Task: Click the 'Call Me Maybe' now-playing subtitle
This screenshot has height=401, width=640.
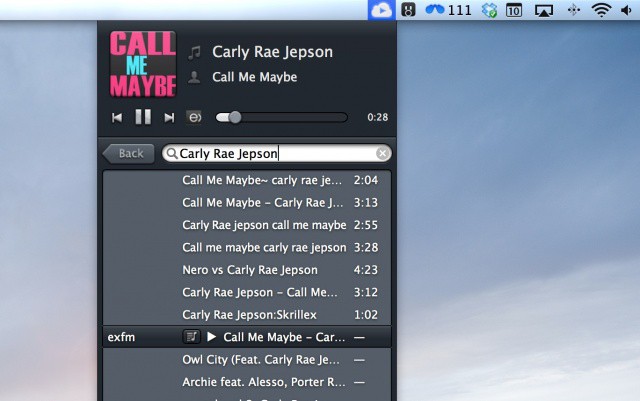Action: pyautogui.click(x=255, y=77)
